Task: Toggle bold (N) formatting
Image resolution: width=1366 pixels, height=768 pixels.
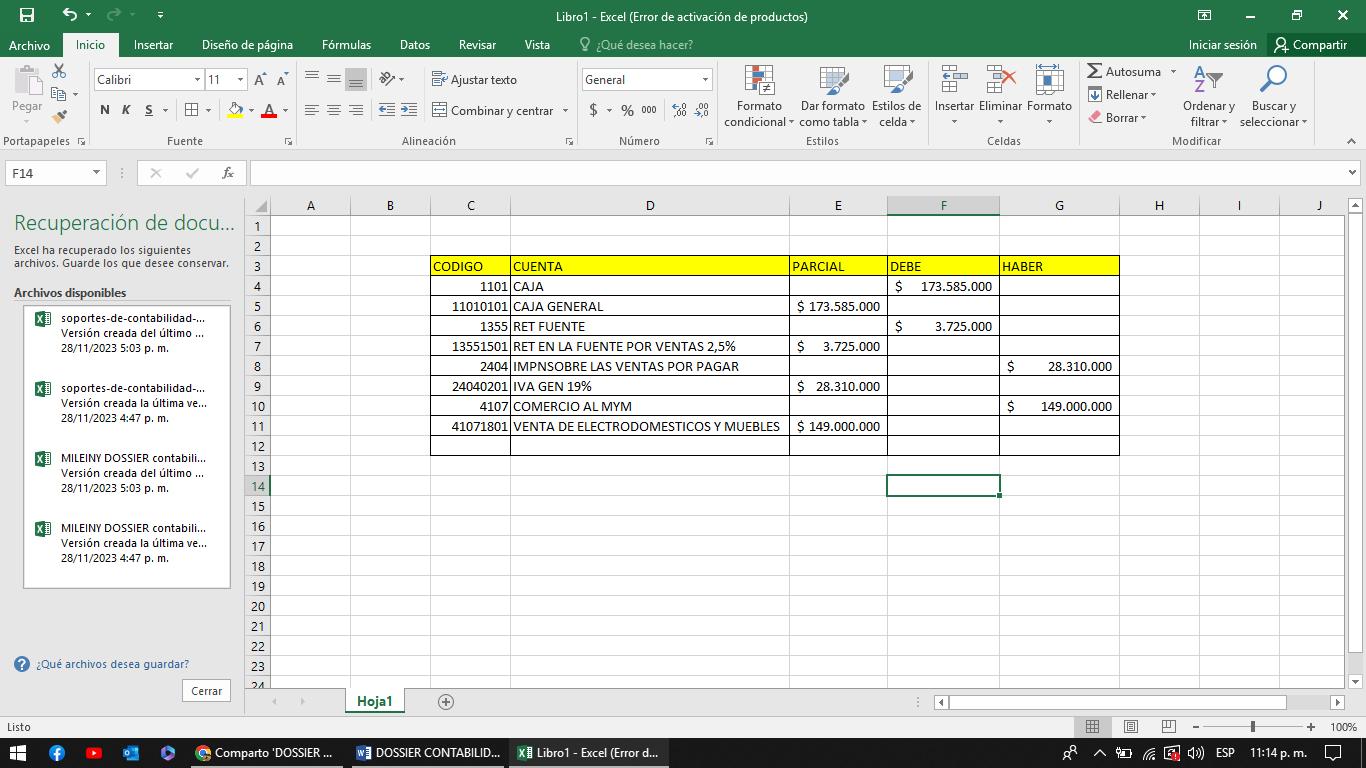Action: (x=105, y=110)
